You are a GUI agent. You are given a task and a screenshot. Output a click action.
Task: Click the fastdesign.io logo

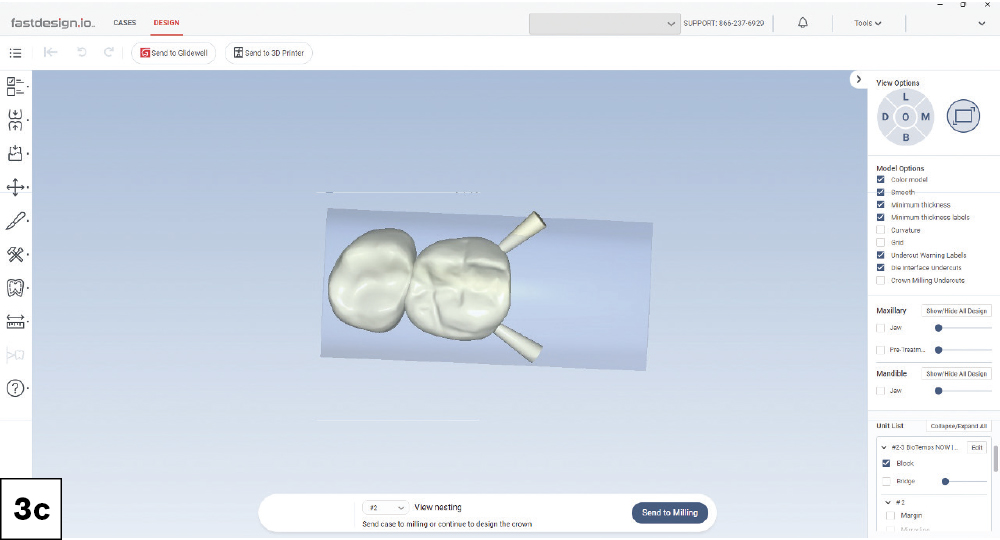coord(52,23)
